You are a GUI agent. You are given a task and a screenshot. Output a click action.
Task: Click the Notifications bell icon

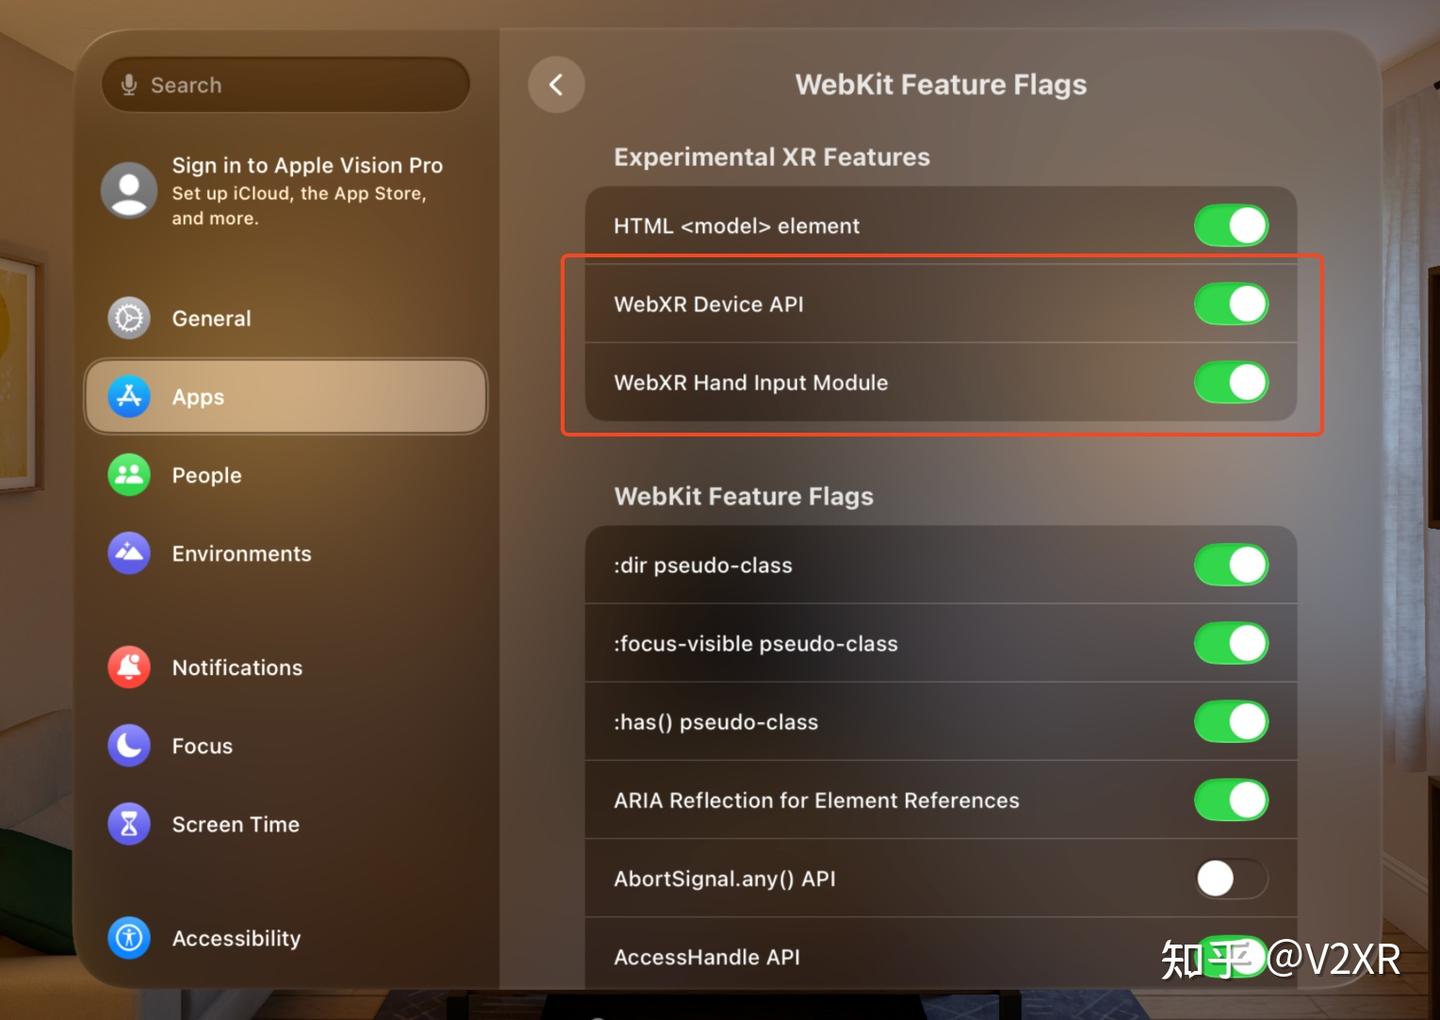(129, 667)
